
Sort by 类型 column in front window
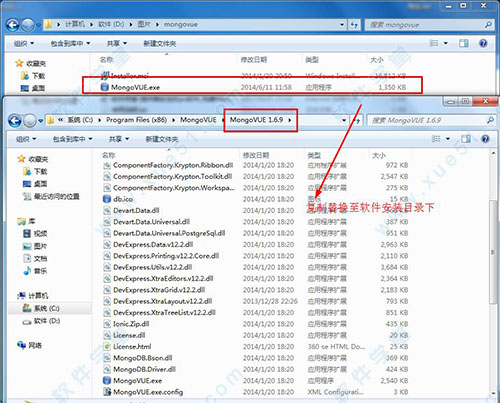[314, 155]
